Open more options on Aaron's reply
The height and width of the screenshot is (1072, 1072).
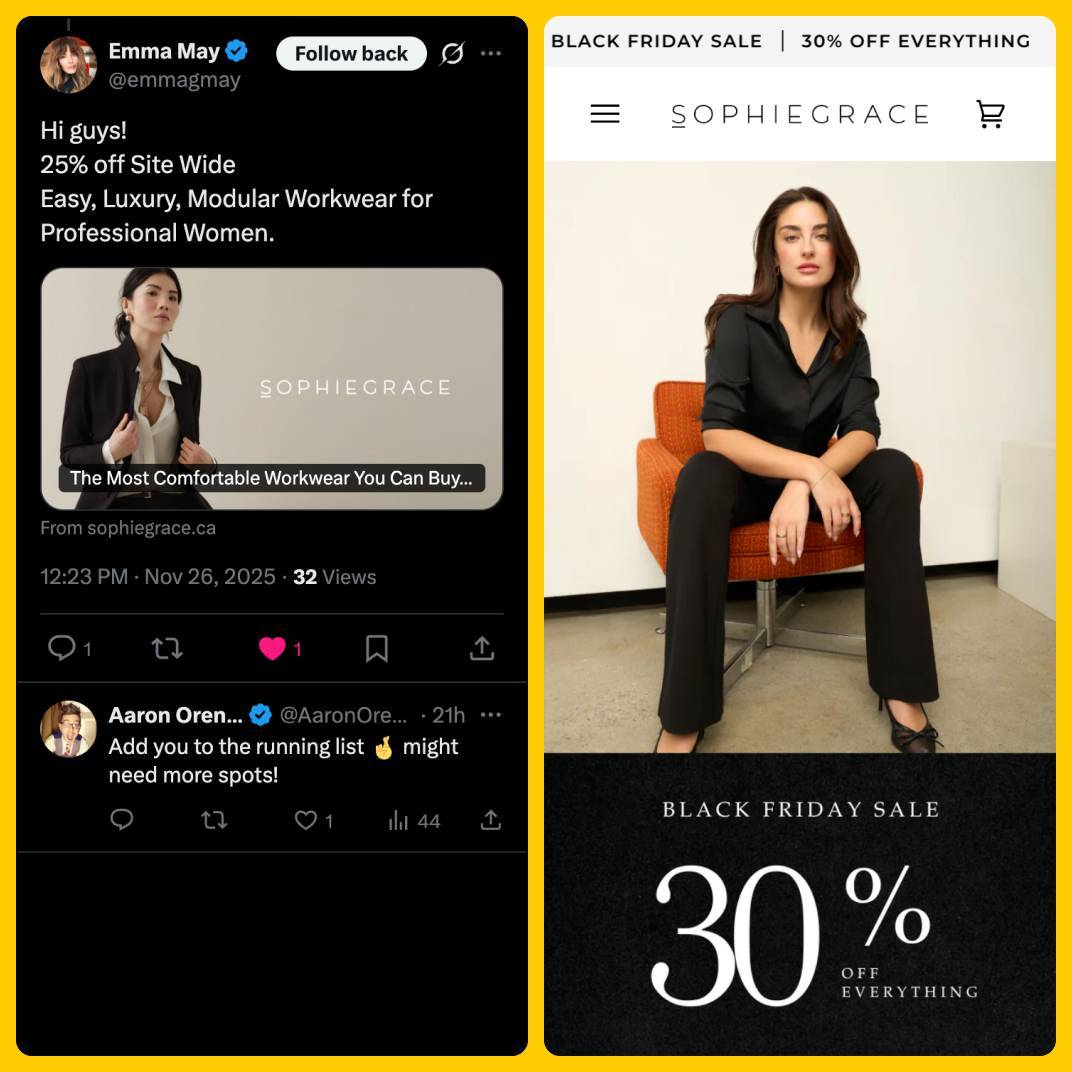(491, 715)
